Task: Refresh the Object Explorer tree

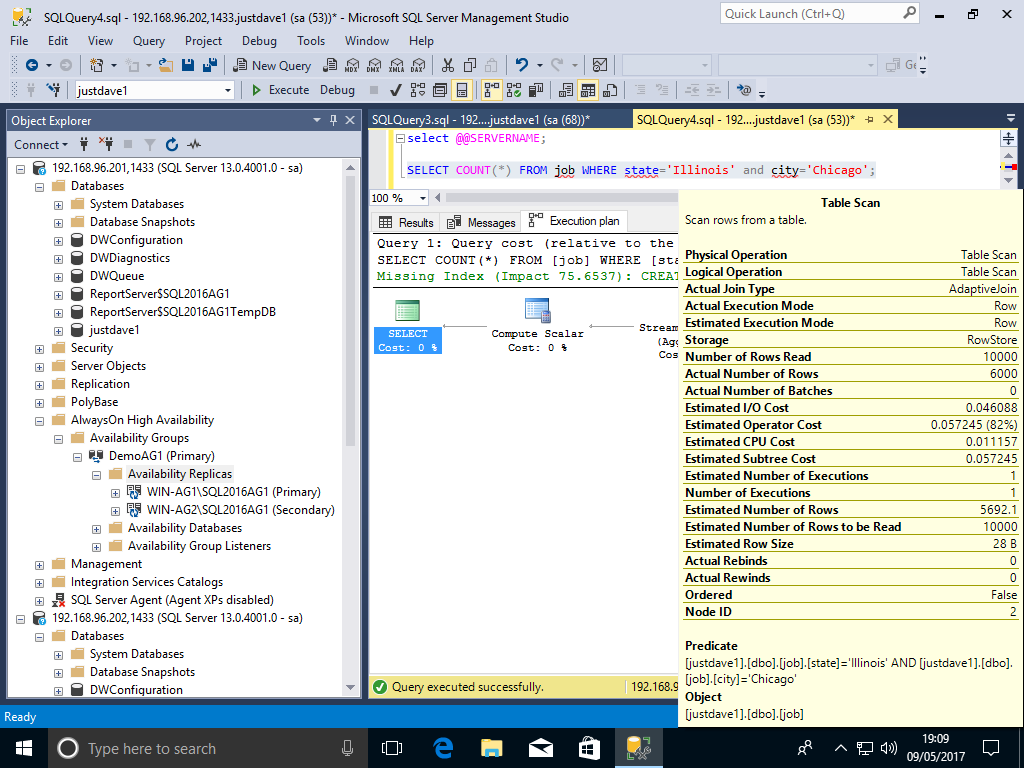Action: [172, 144]
